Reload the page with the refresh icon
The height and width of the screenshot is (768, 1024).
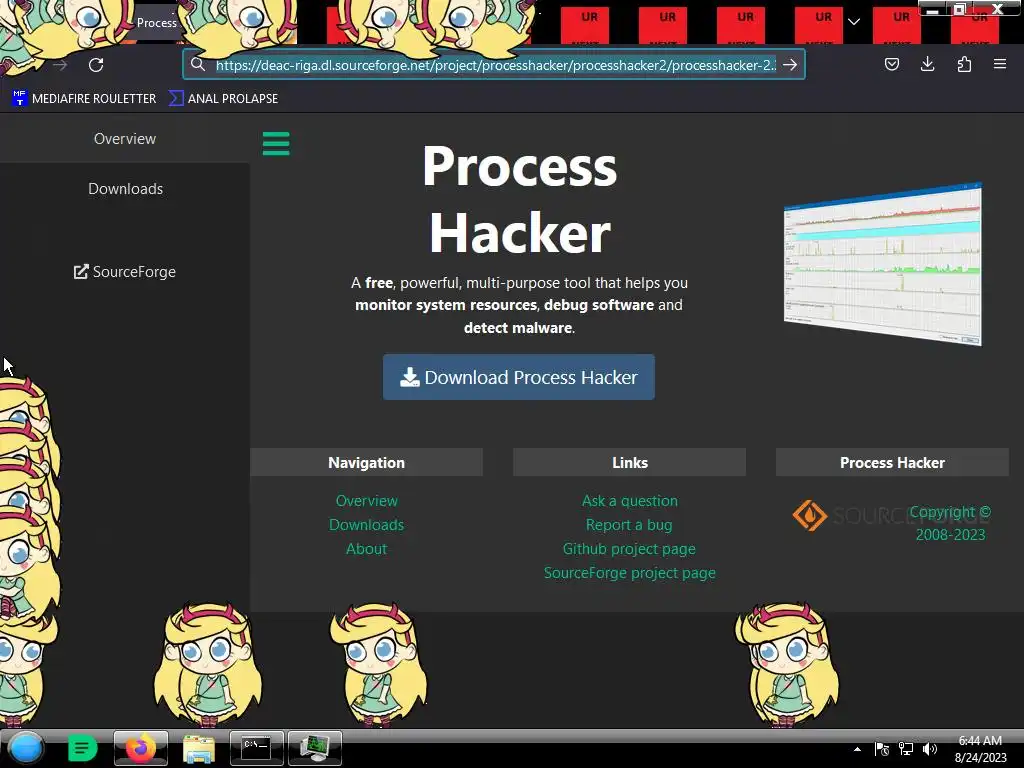point(96,65)
